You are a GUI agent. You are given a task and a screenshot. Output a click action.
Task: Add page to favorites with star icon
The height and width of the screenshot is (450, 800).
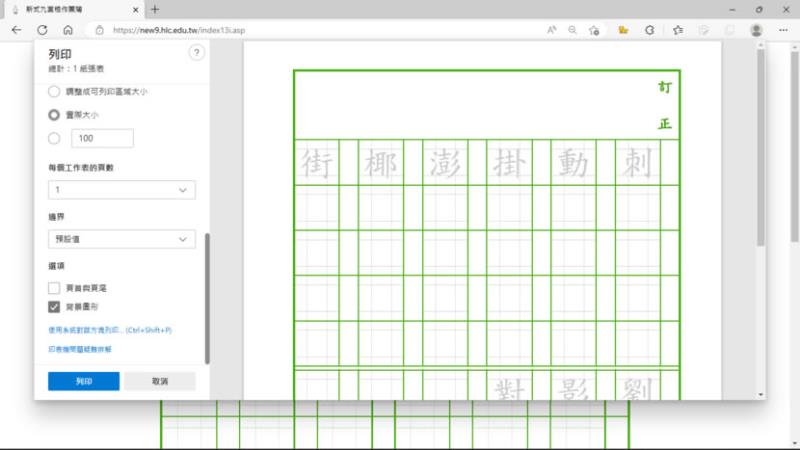(x=595, y=30)
